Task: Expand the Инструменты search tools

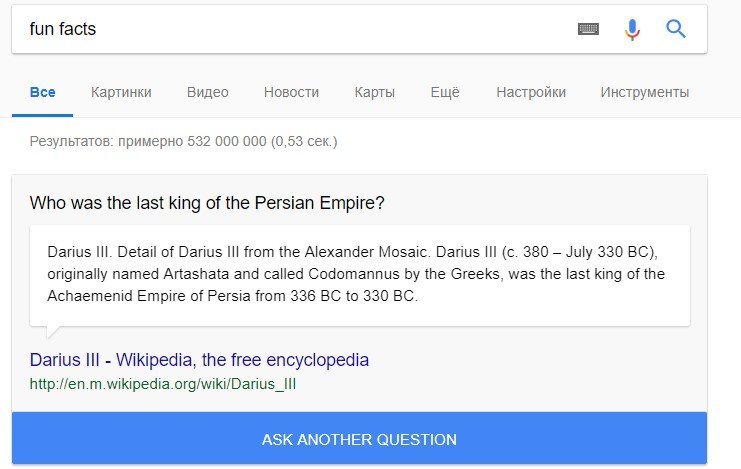Action: coord(644,92)
